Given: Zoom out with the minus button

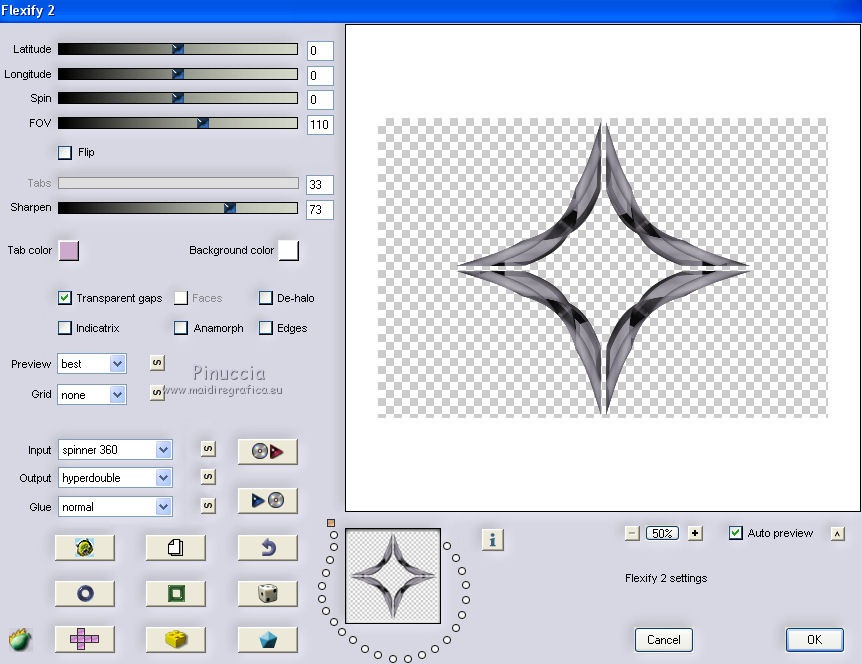Looking at the screenshot, I should (x=632, y=533).
